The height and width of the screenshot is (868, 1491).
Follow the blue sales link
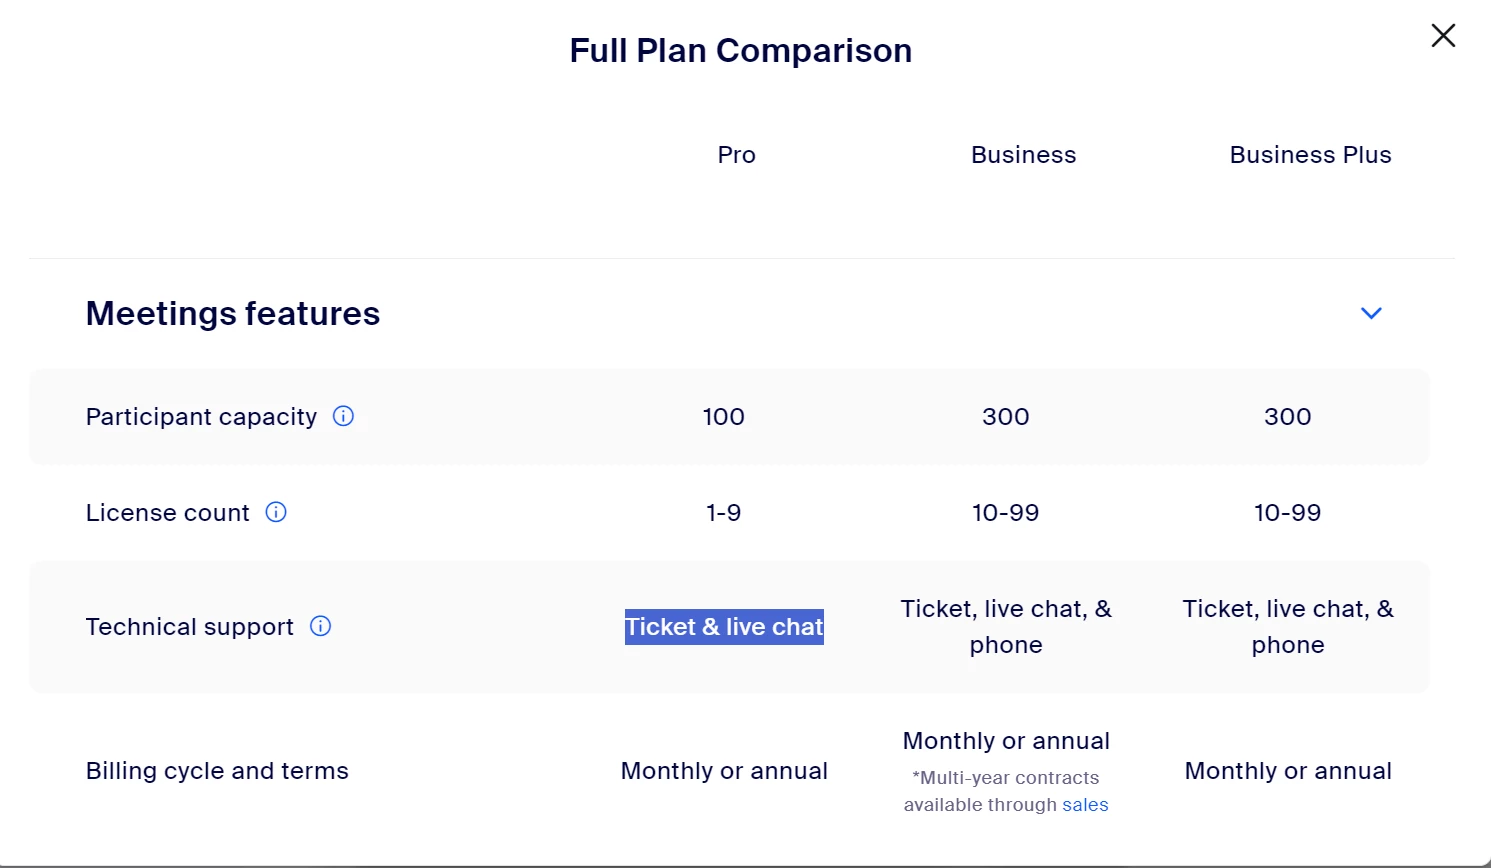(x=1085, y=805)
